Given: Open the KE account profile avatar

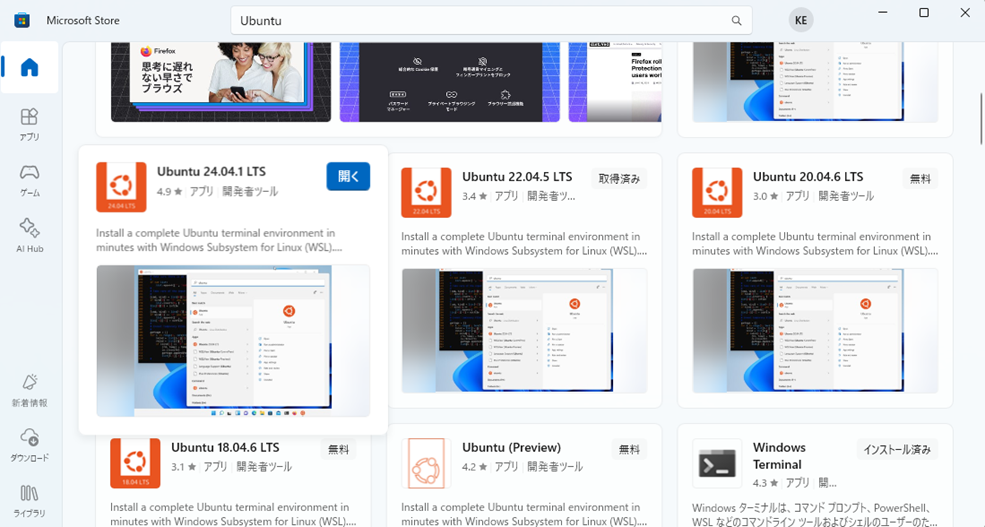Looking at the screenshot, I should pos(801,20).
